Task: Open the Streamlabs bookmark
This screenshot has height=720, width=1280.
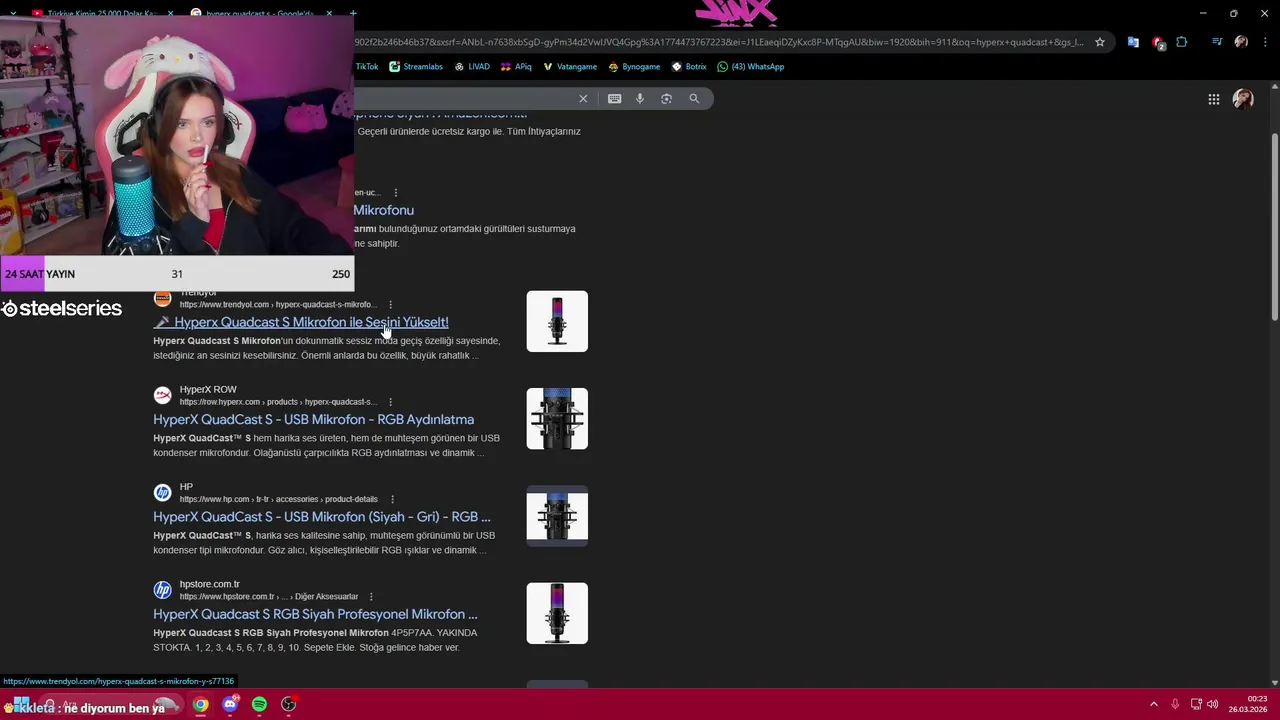Action: coord(416,67)
